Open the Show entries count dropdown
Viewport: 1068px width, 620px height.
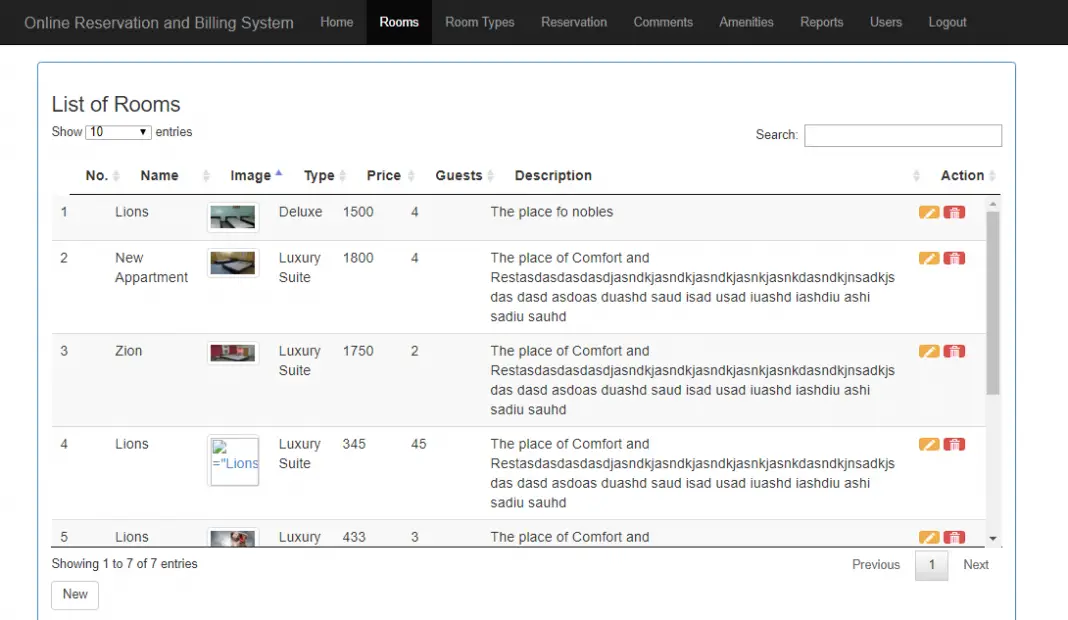118,132
